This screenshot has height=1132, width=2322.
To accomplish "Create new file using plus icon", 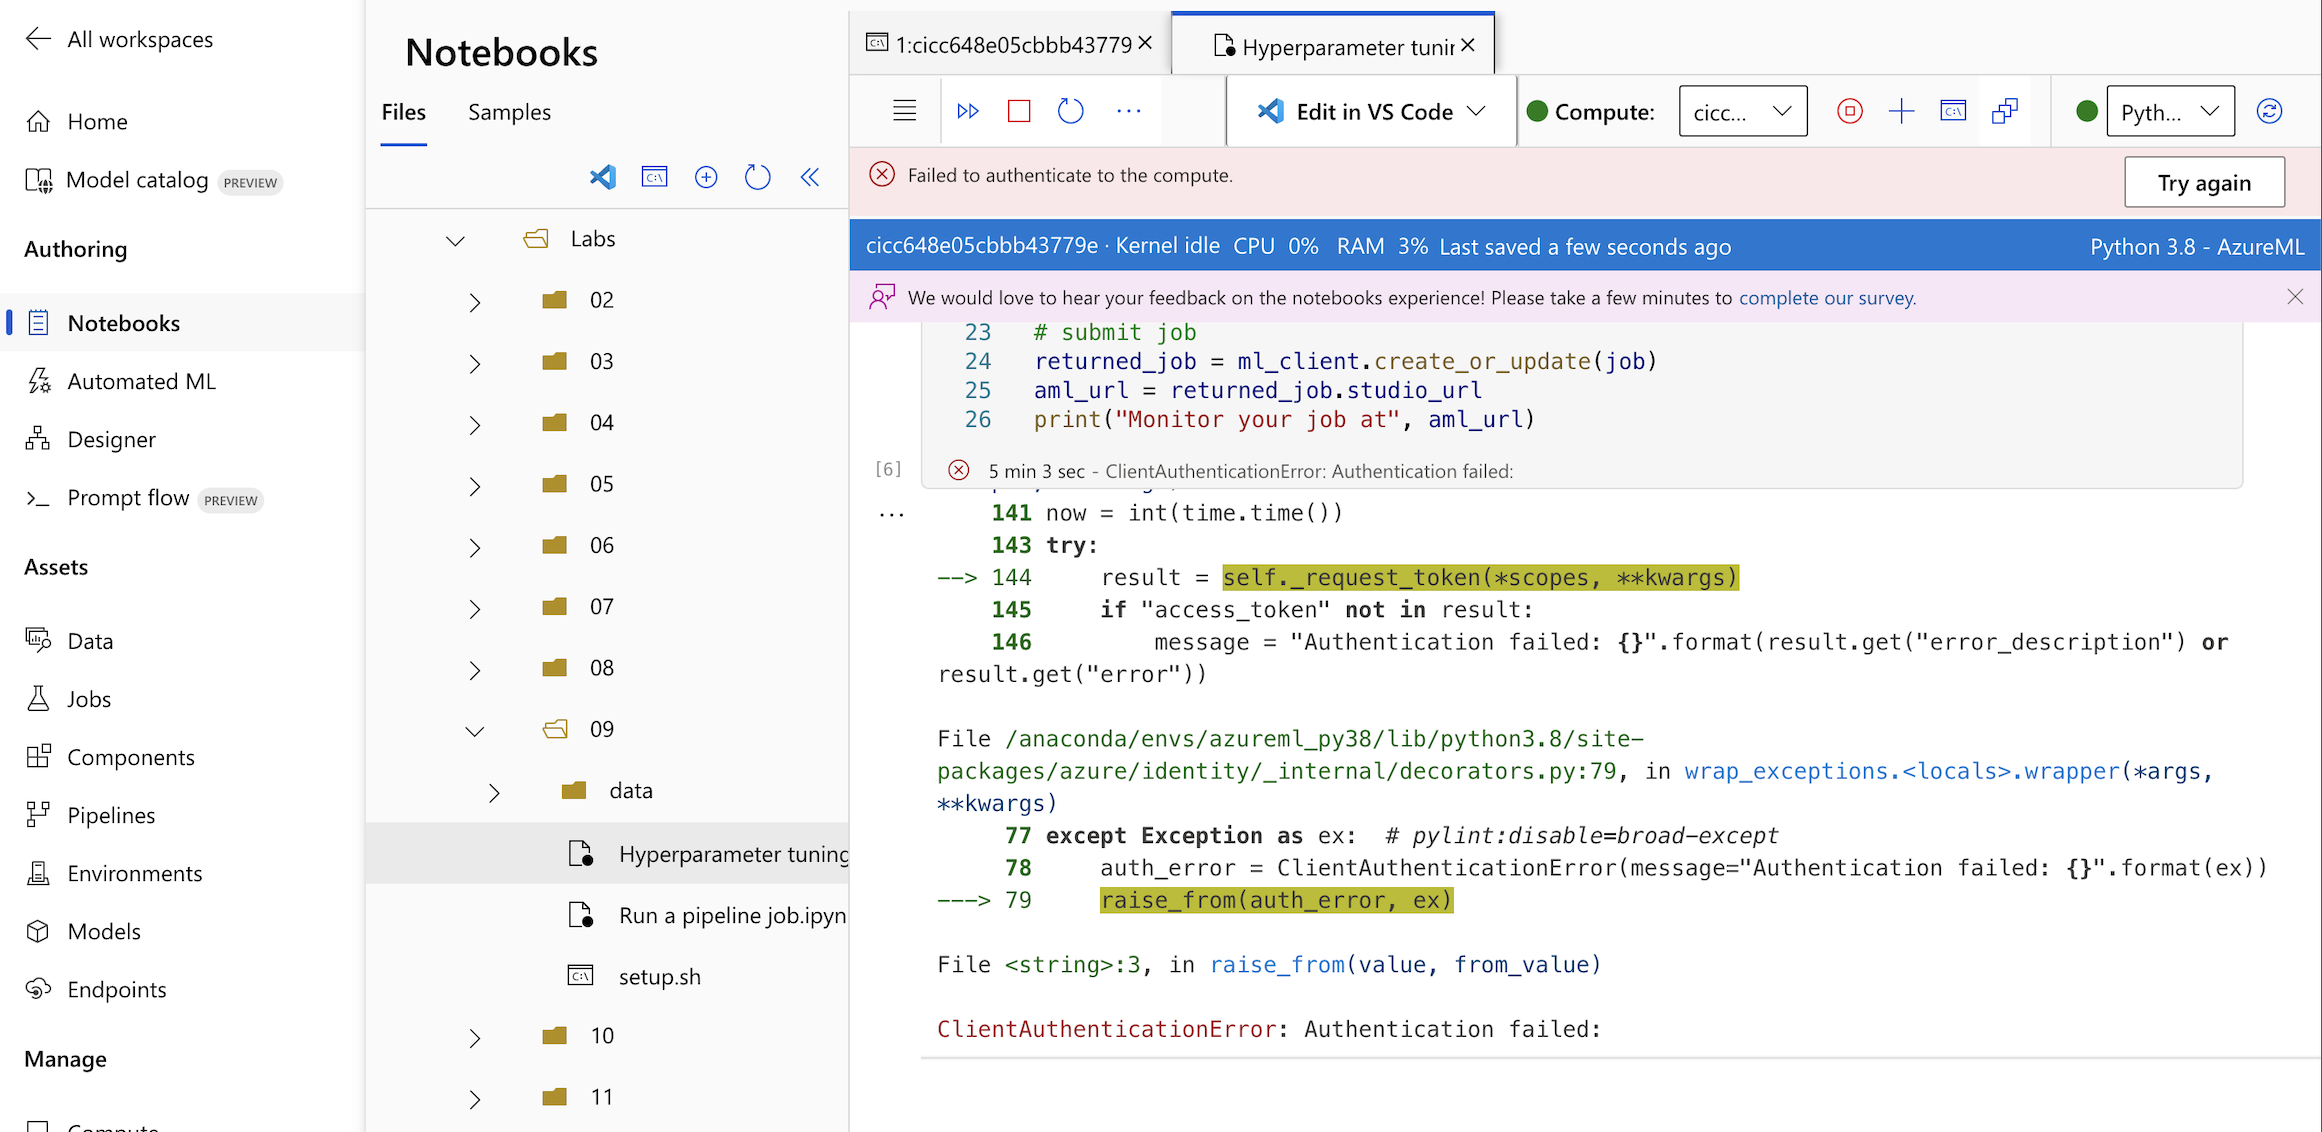I will [x=706, y=177].
